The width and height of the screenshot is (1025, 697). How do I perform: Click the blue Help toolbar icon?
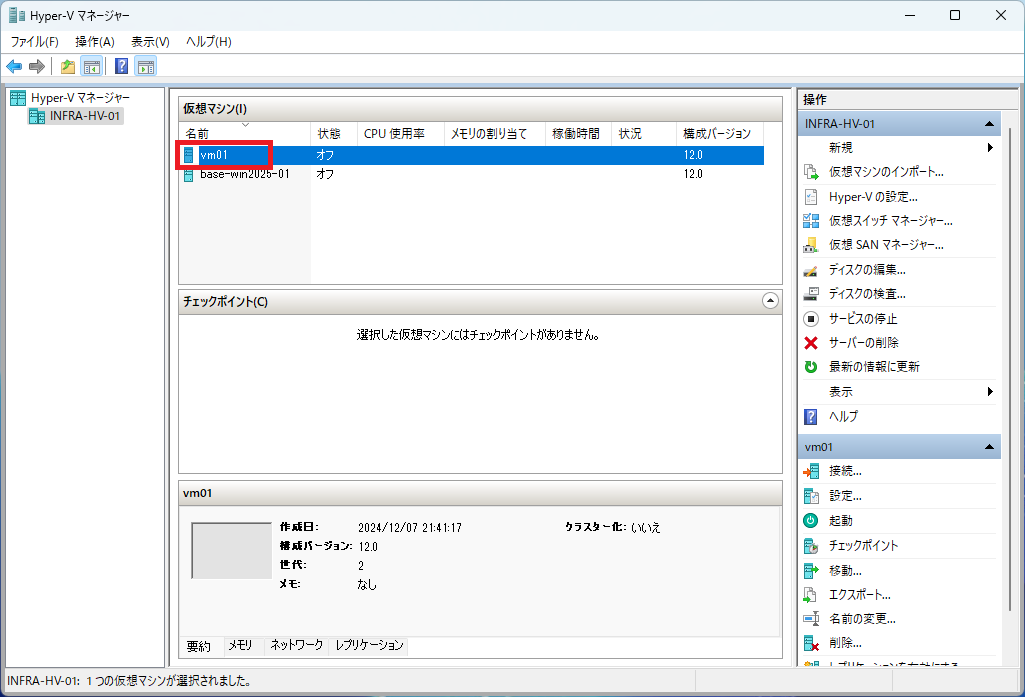[121, 66]
